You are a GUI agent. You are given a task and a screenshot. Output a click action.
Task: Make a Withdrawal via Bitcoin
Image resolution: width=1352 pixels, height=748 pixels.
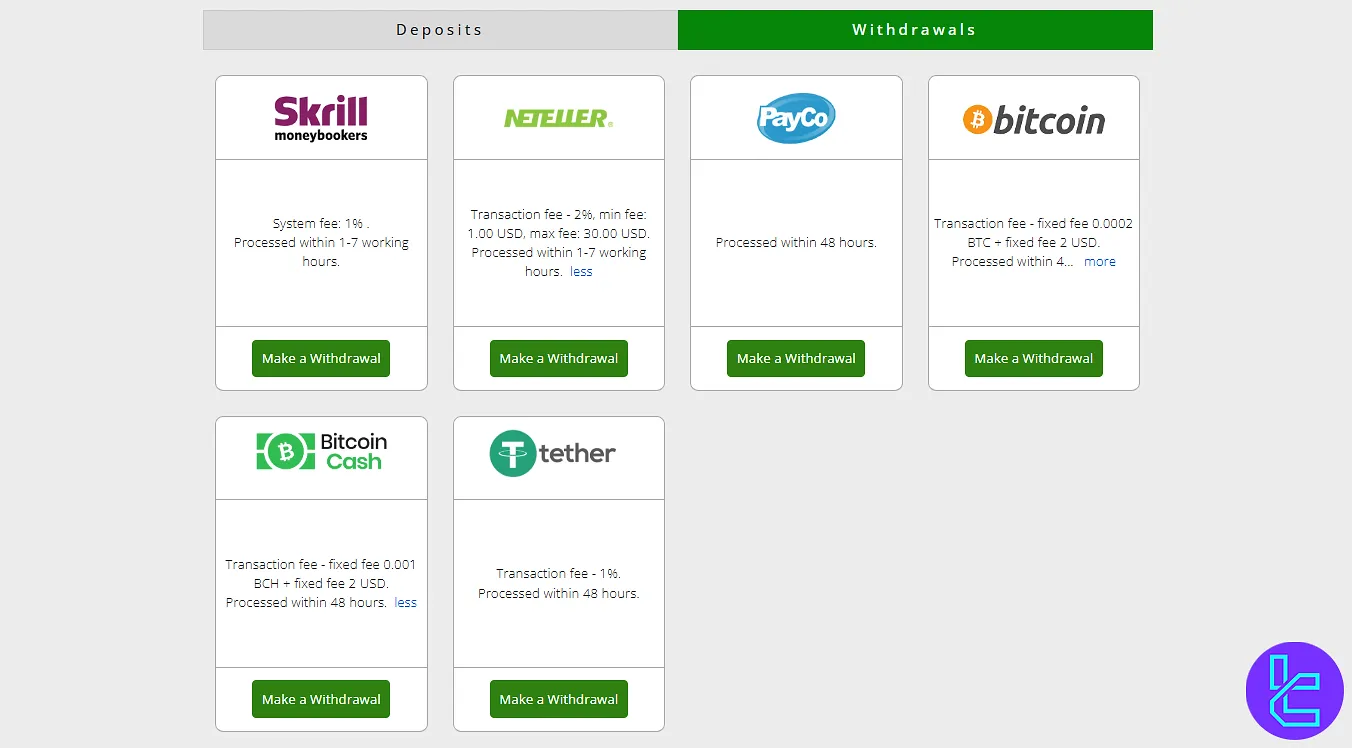1034,358
